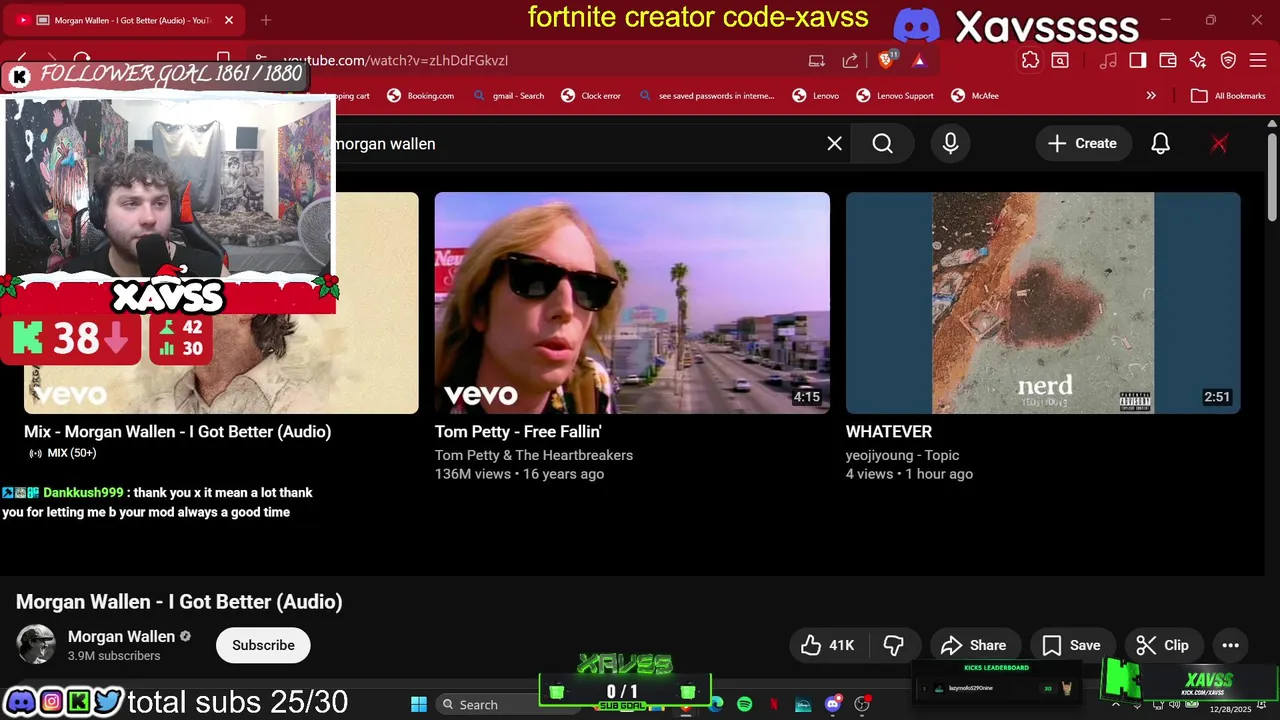The height and width of the screenshot is (720, 1280).
Task: Click the share page icon in address bar
Action: click(x=850, y=60)
